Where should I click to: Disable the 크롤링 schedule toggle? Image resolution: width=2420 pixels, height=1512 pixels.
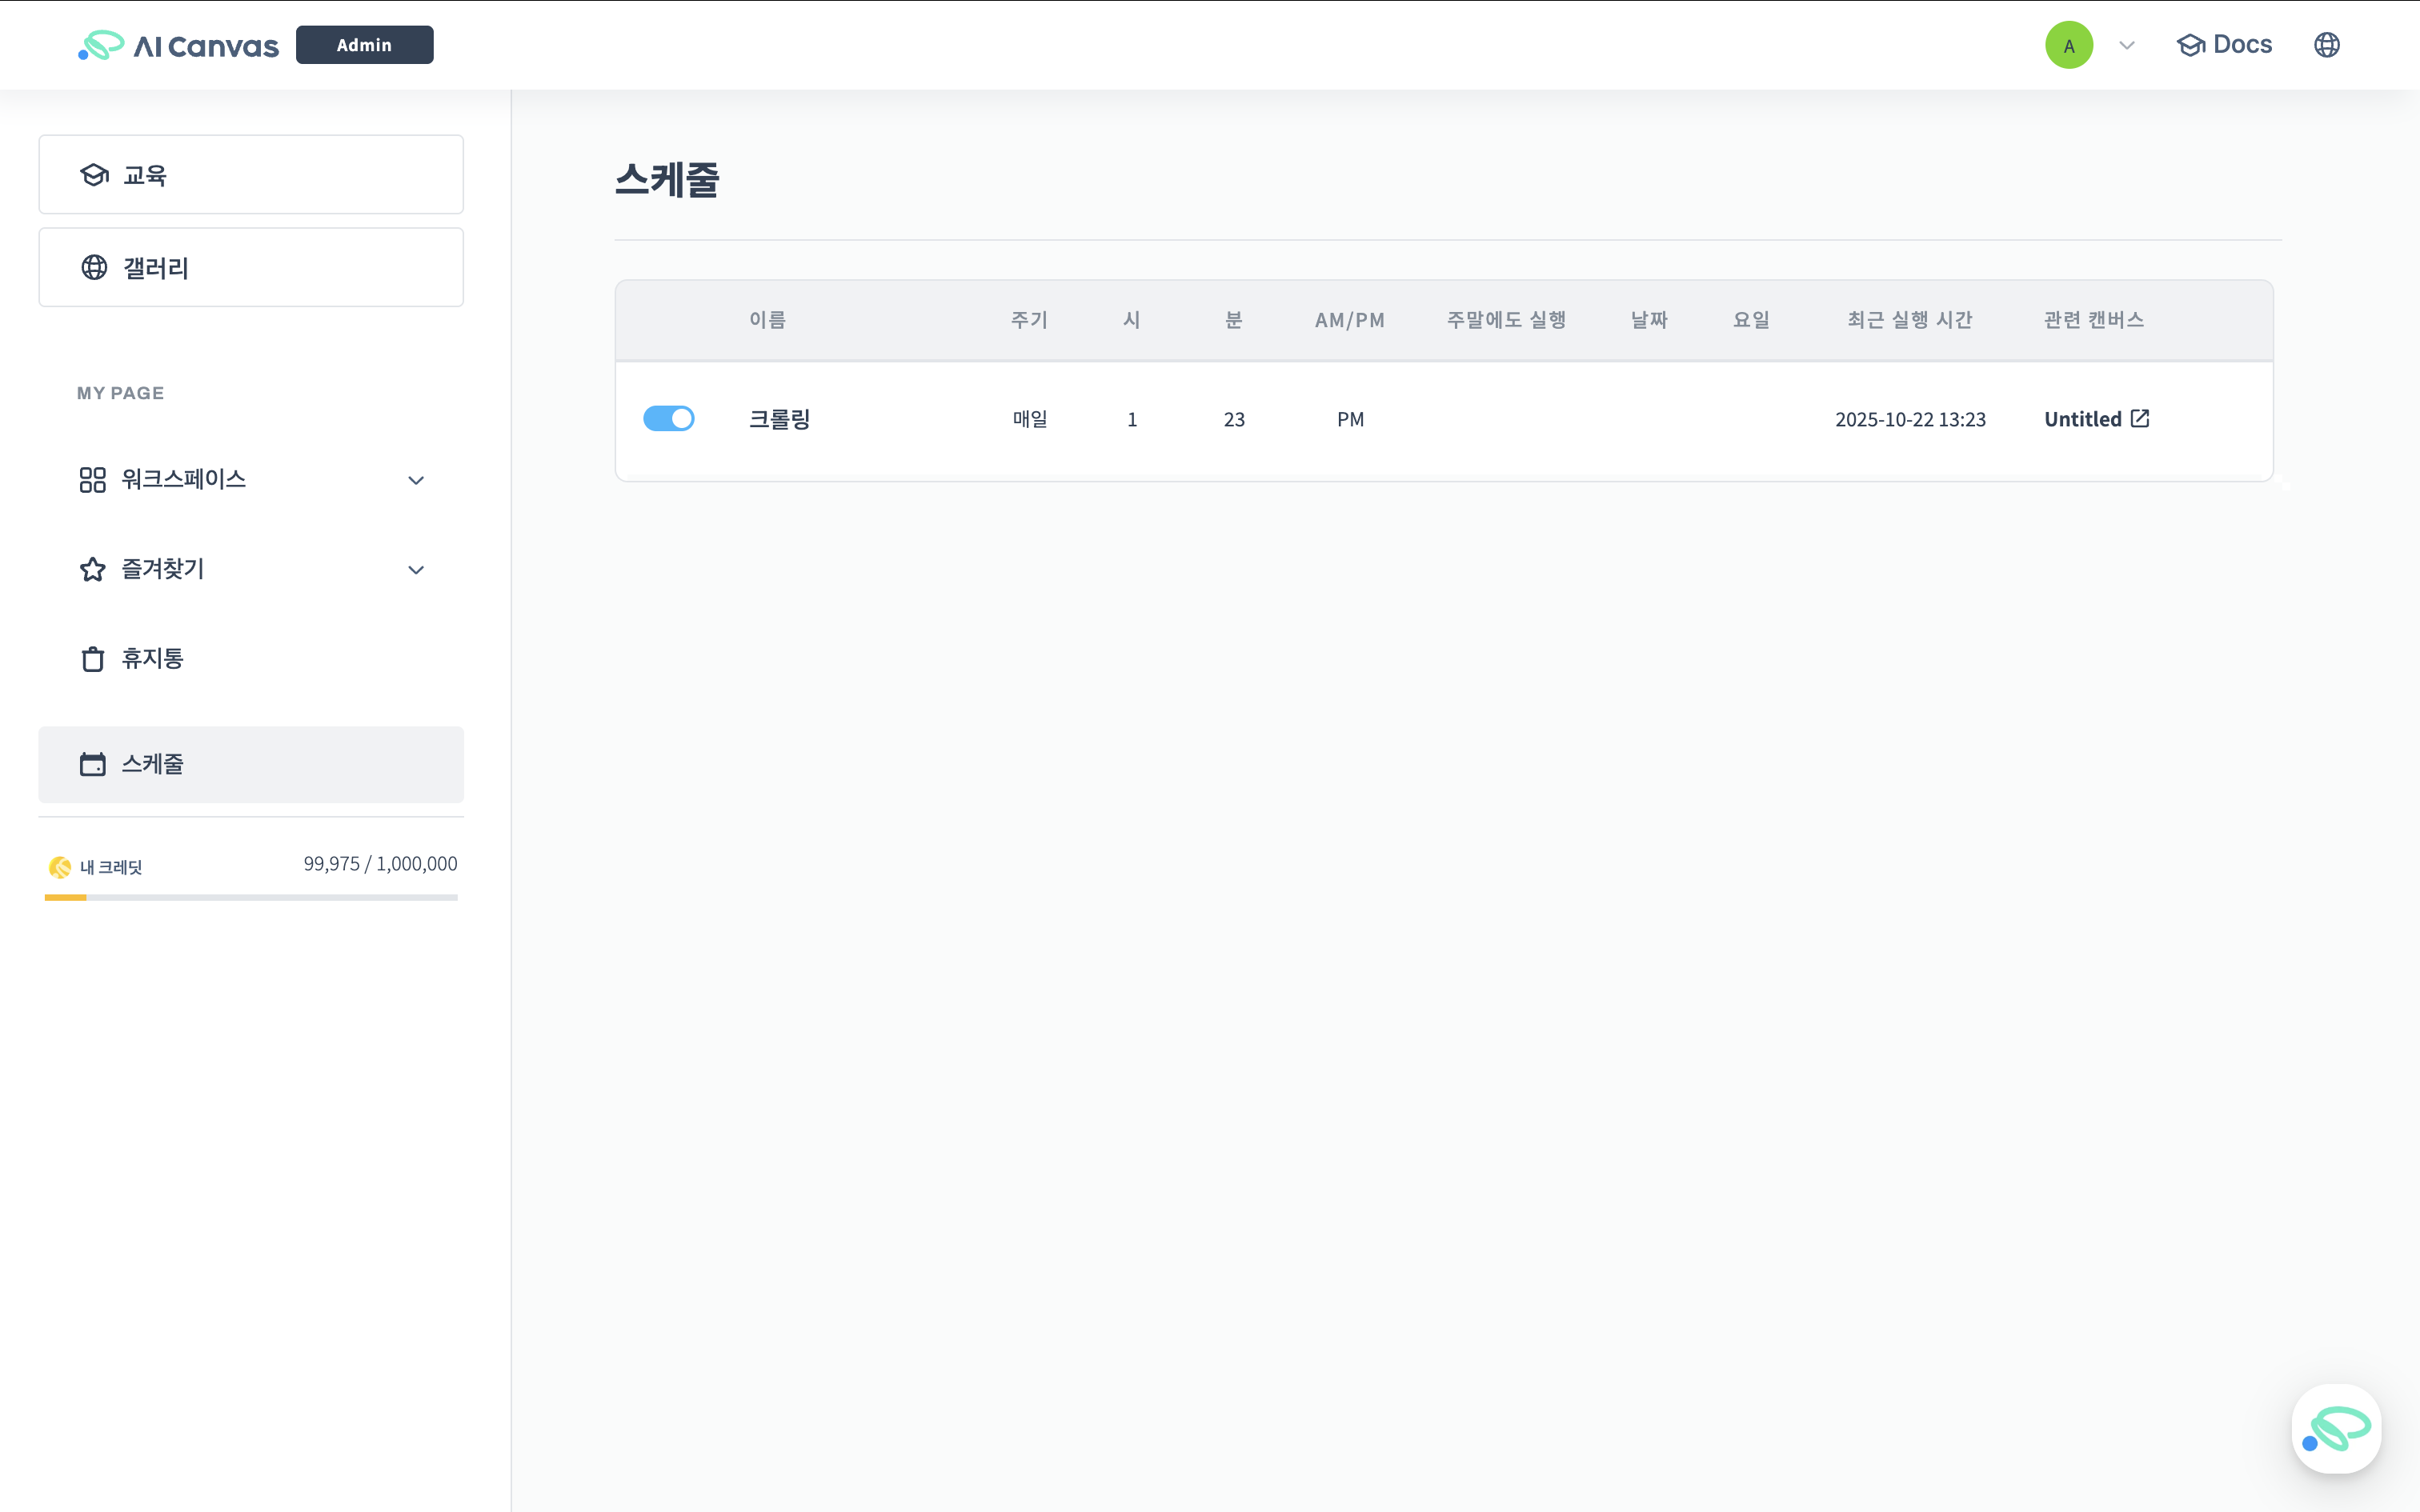[x=668, y=418]
